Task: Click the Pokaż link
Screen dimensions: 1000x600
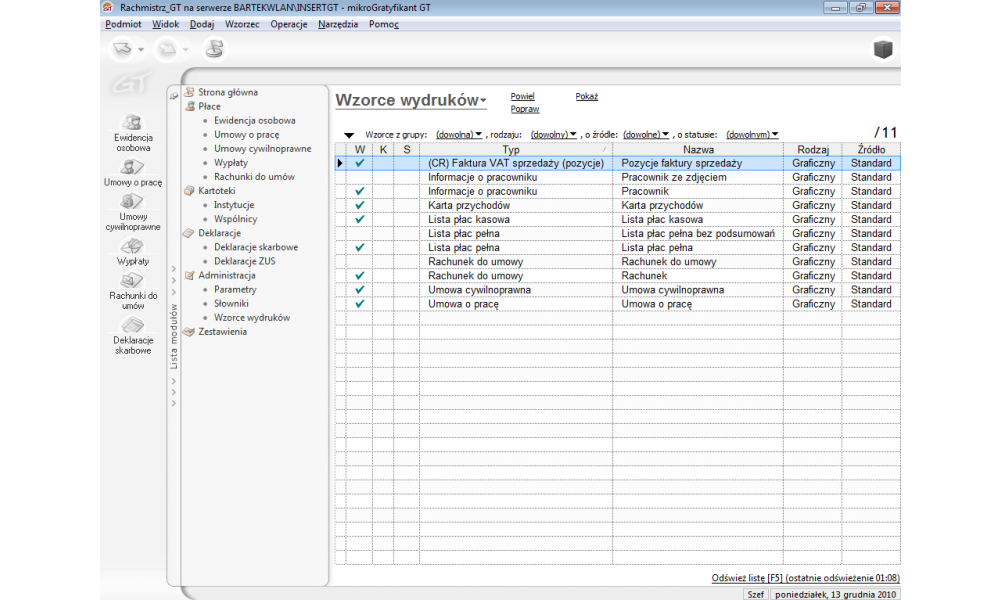Action: pyautogui.click(x=587, y=96)
